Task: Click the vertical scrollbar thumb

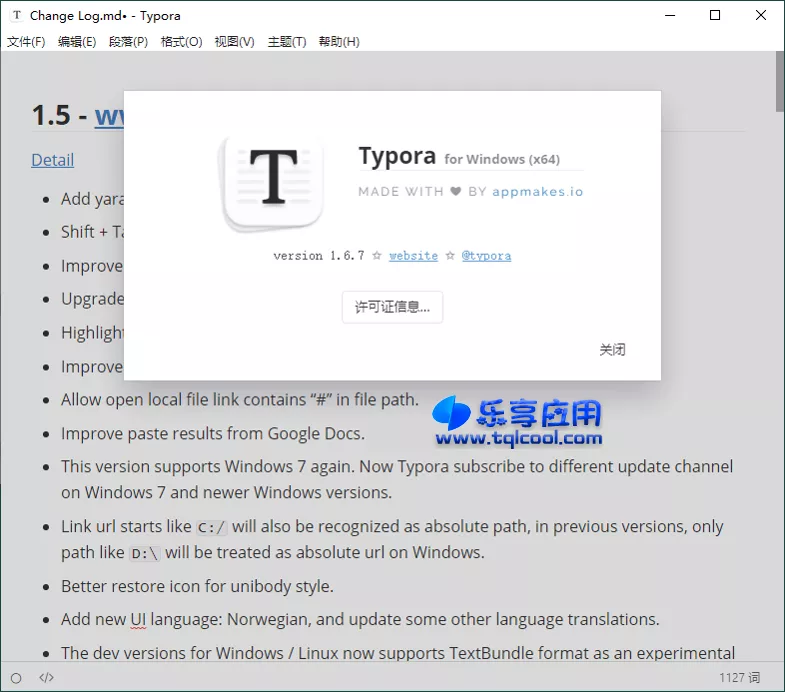Action: 779,81
